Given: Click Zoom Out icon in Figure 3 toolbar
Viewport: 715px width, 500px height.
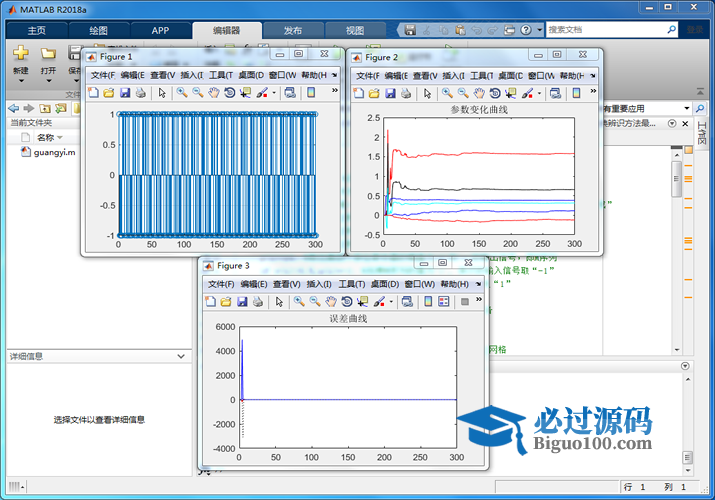Looking at the screenshot, I should 314,301.
